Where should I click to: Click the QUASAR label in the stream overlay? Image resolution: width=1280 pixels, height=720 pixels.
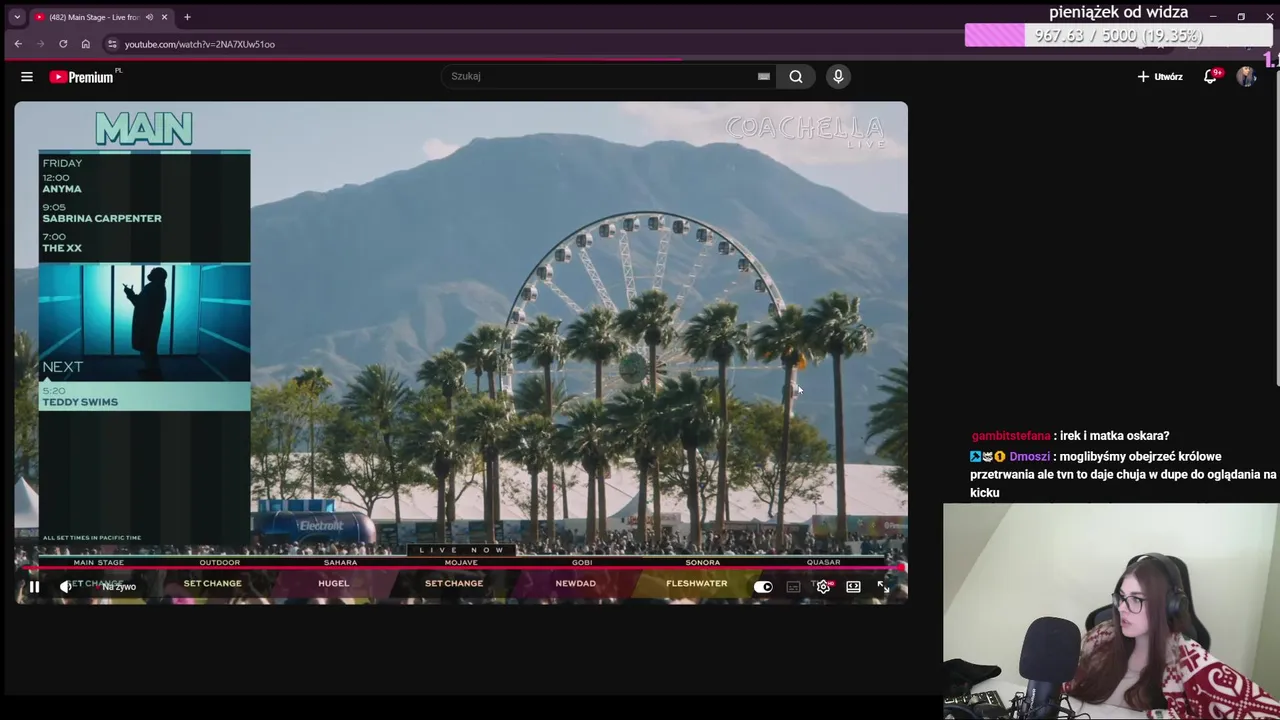pyautogui.click(x=823, y=562)
